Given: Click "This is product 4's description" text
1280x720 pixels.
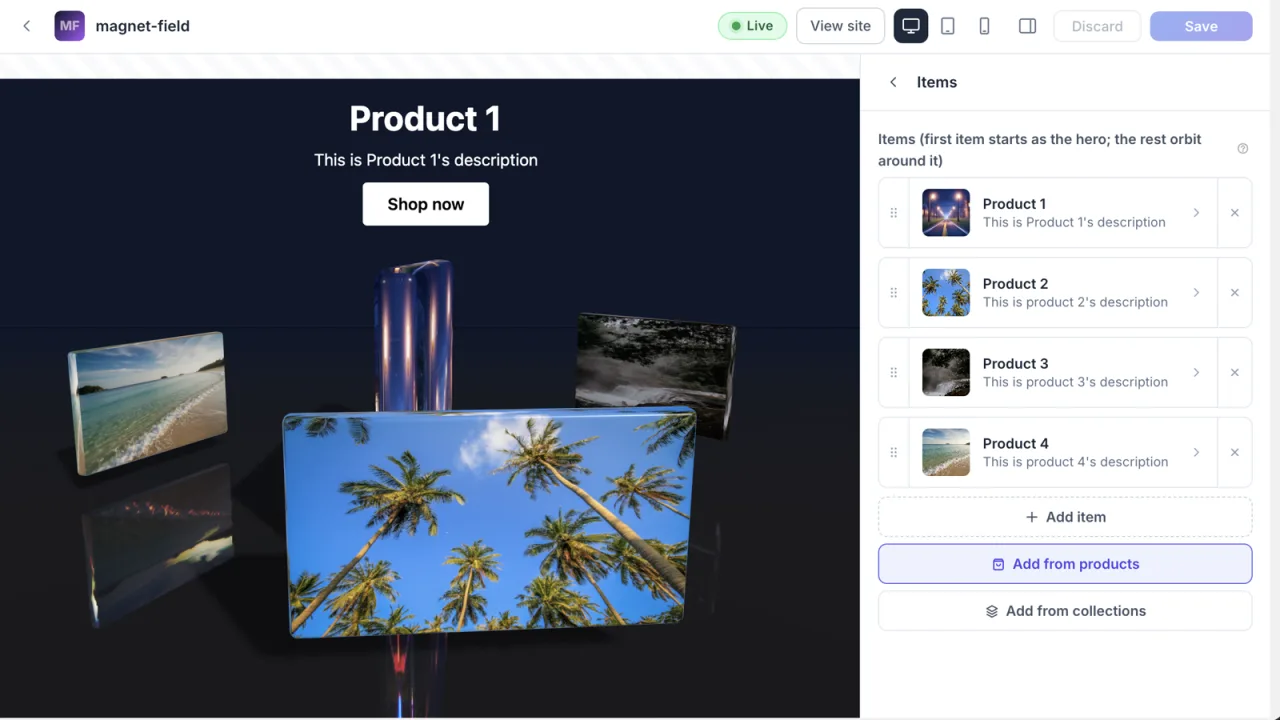Looking at the screenshot, I should [x=1075, y=462].
